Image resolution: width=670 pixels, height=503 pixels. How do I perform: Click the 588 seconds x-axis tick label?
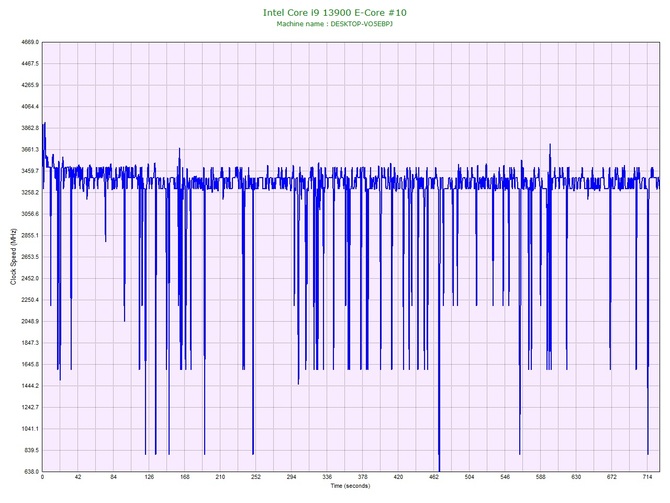coord(541,477)
